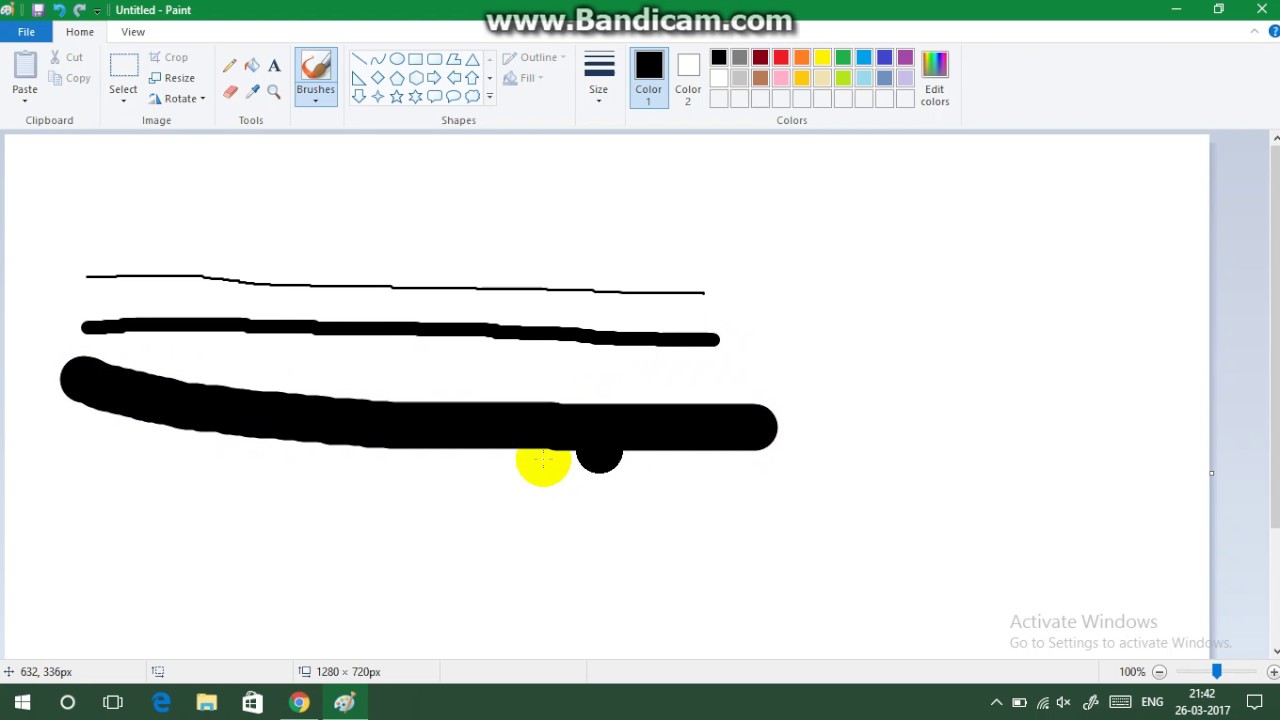Click the Resize button

click(x=172, y=78)
